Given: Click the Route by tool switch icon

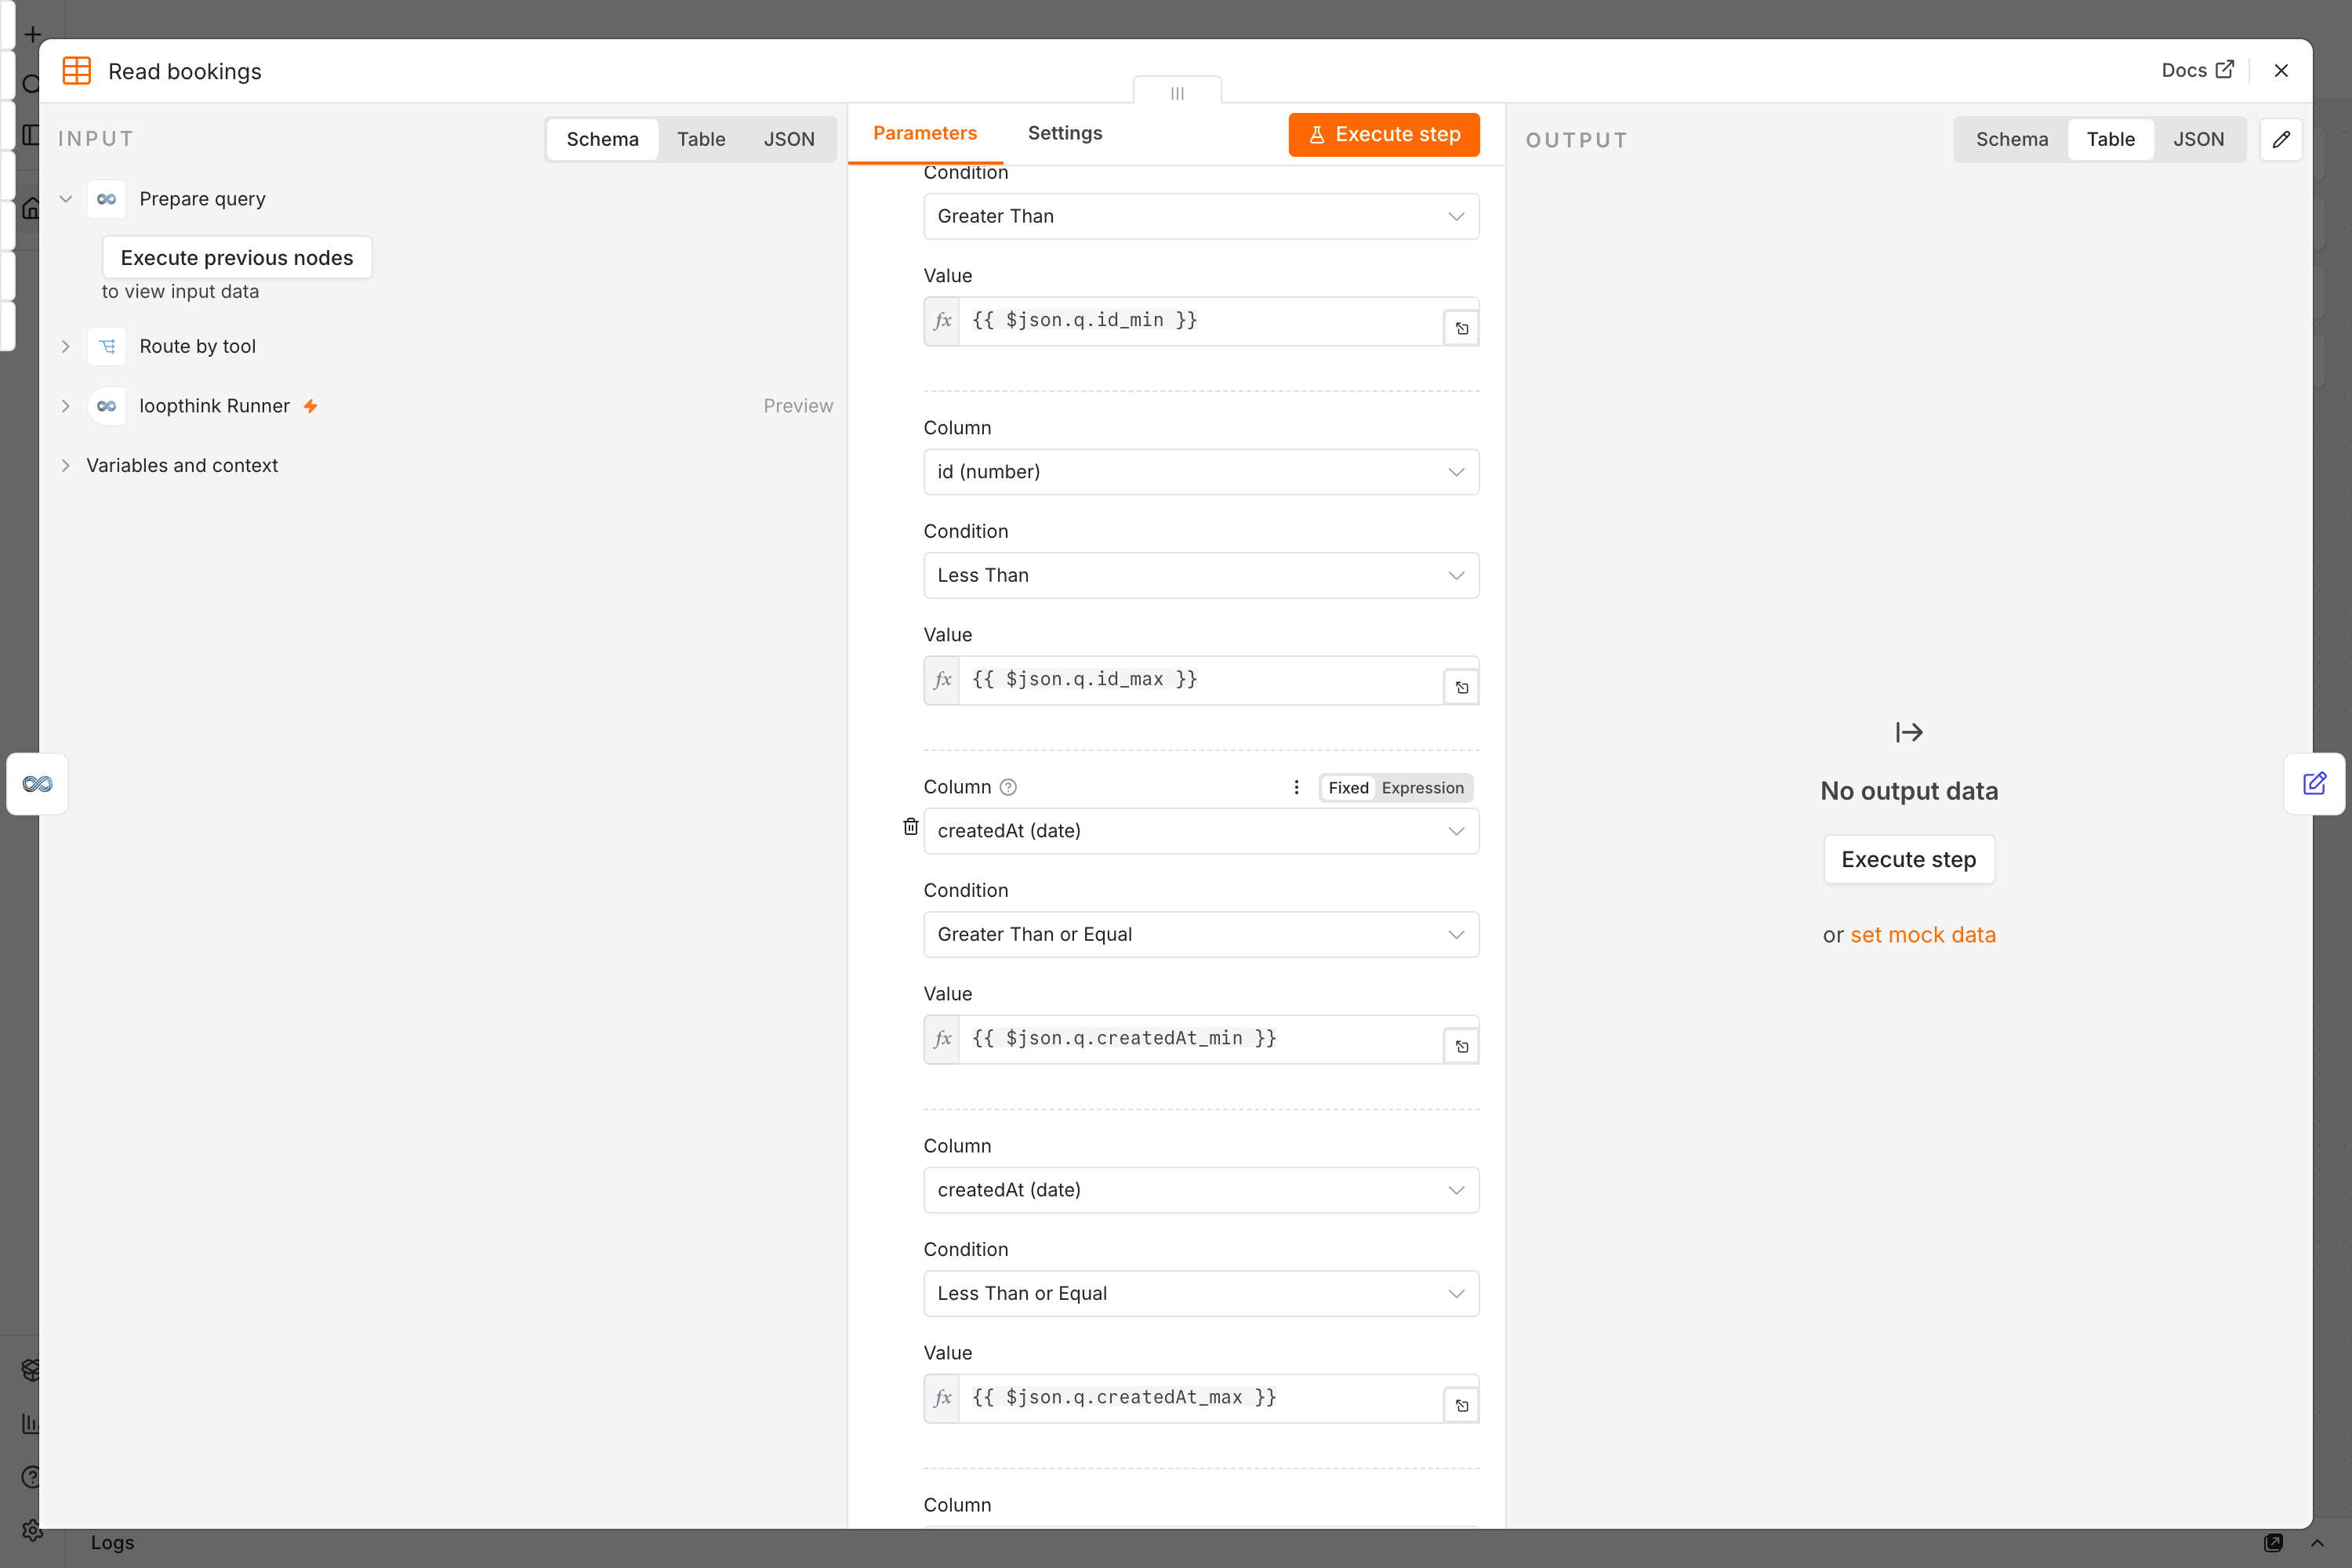Looking at the screenshot, I should click(107, 346).
